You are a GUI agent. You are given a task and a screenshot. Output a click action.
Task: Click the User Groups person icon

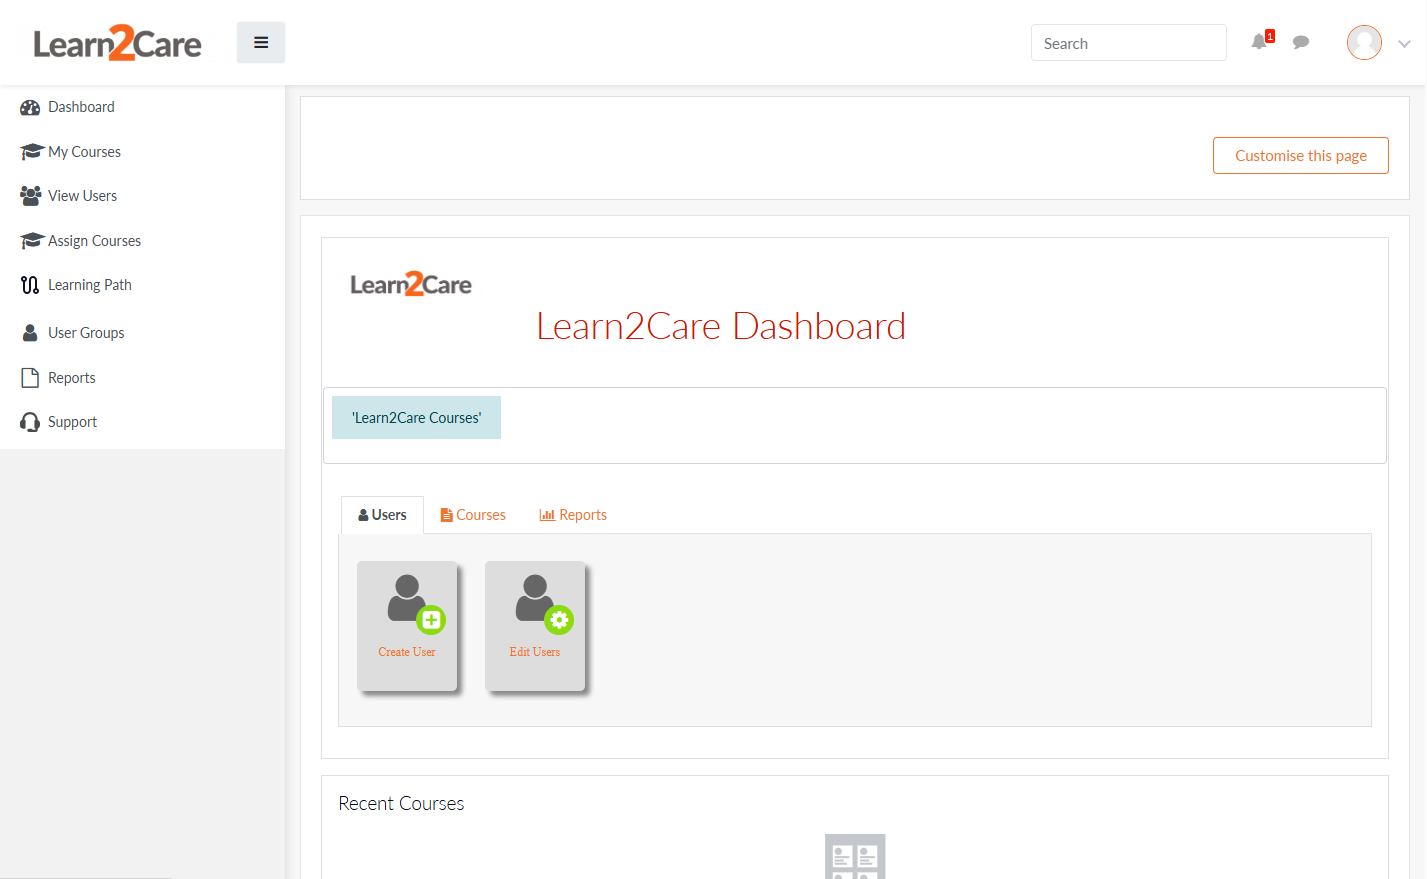[x=30, y=333]
